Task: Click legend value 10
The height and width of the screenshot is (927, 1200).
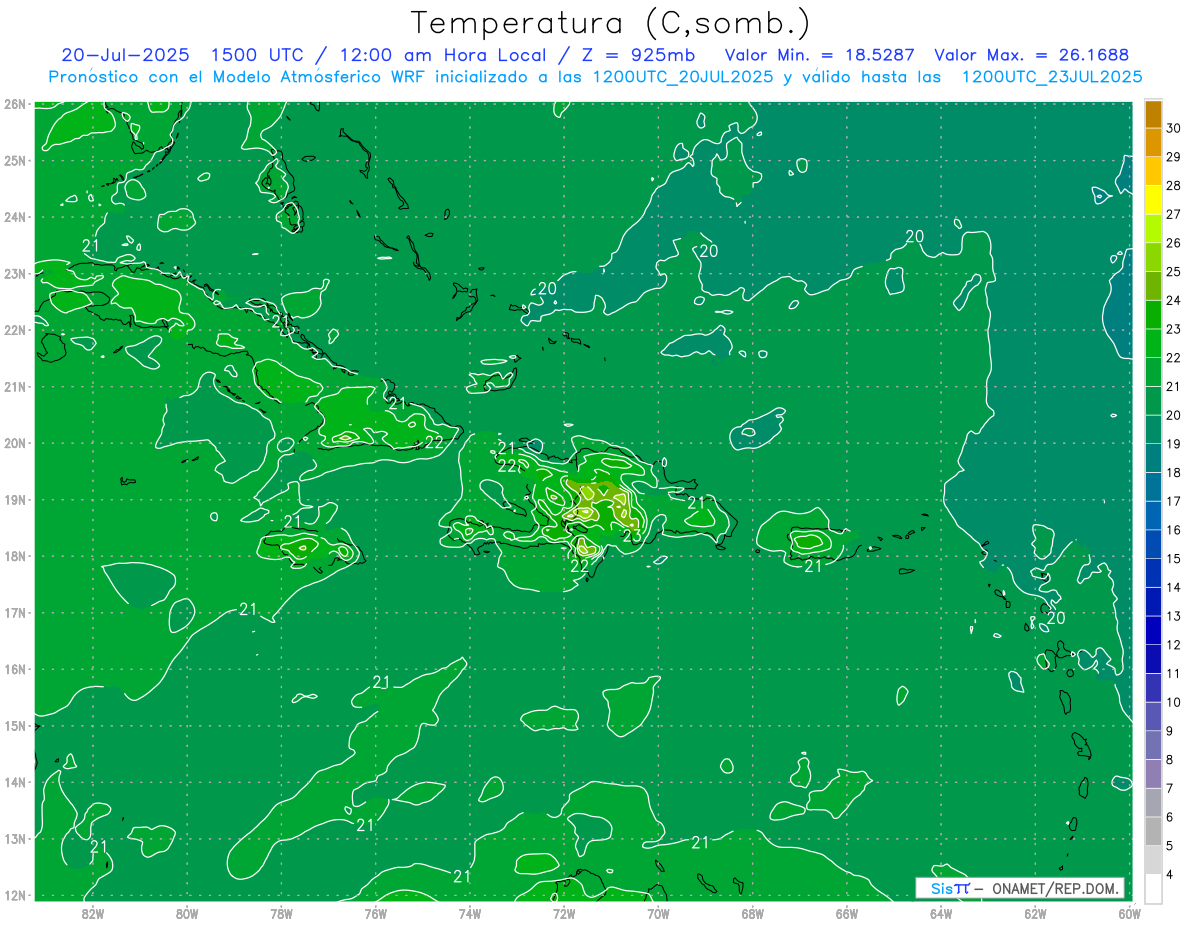Action: pos(1174,702)
